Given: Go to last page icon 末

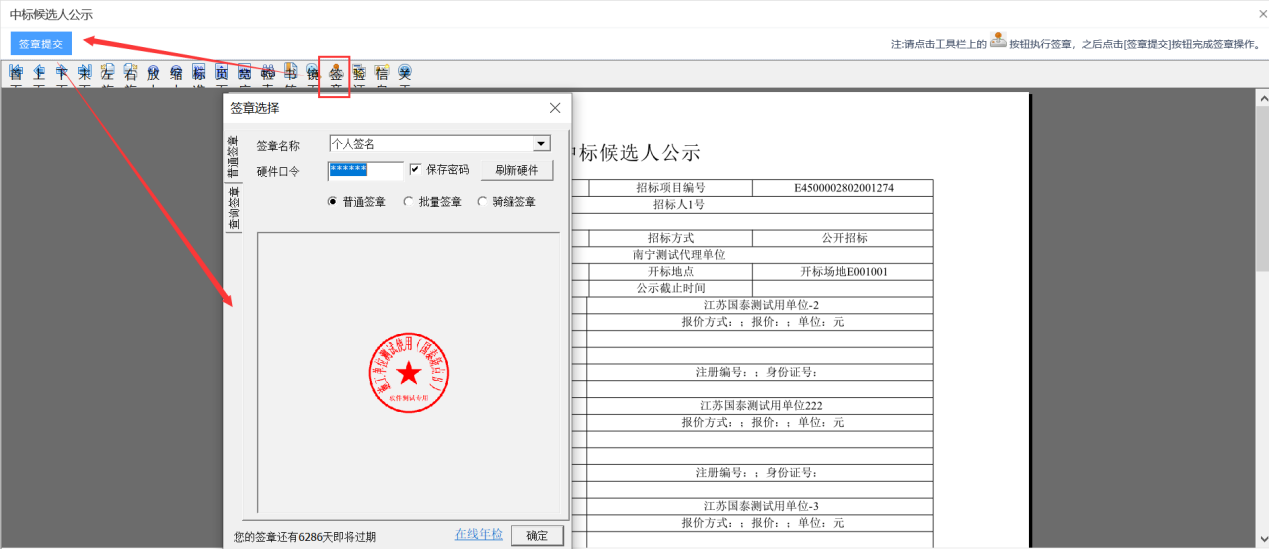Looking at the screenshot, I should click(x=85, y=73).
